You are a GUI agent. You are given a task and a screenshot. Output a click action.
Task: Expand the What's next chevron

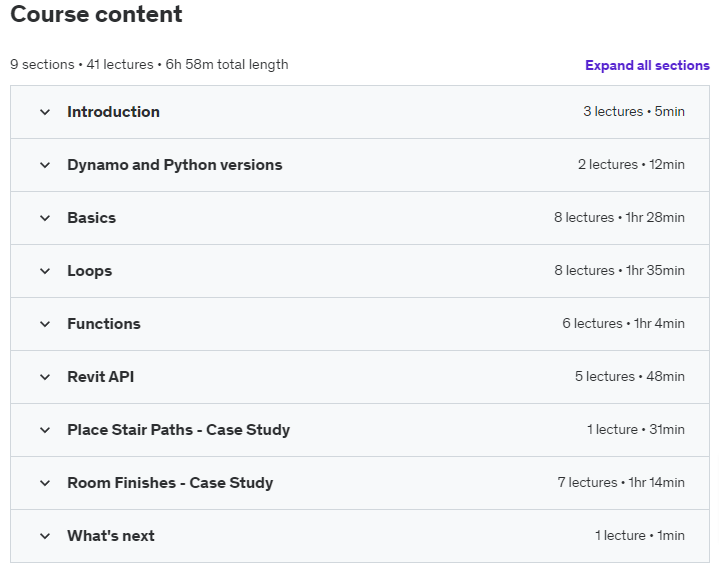click(x=45, y=536)
